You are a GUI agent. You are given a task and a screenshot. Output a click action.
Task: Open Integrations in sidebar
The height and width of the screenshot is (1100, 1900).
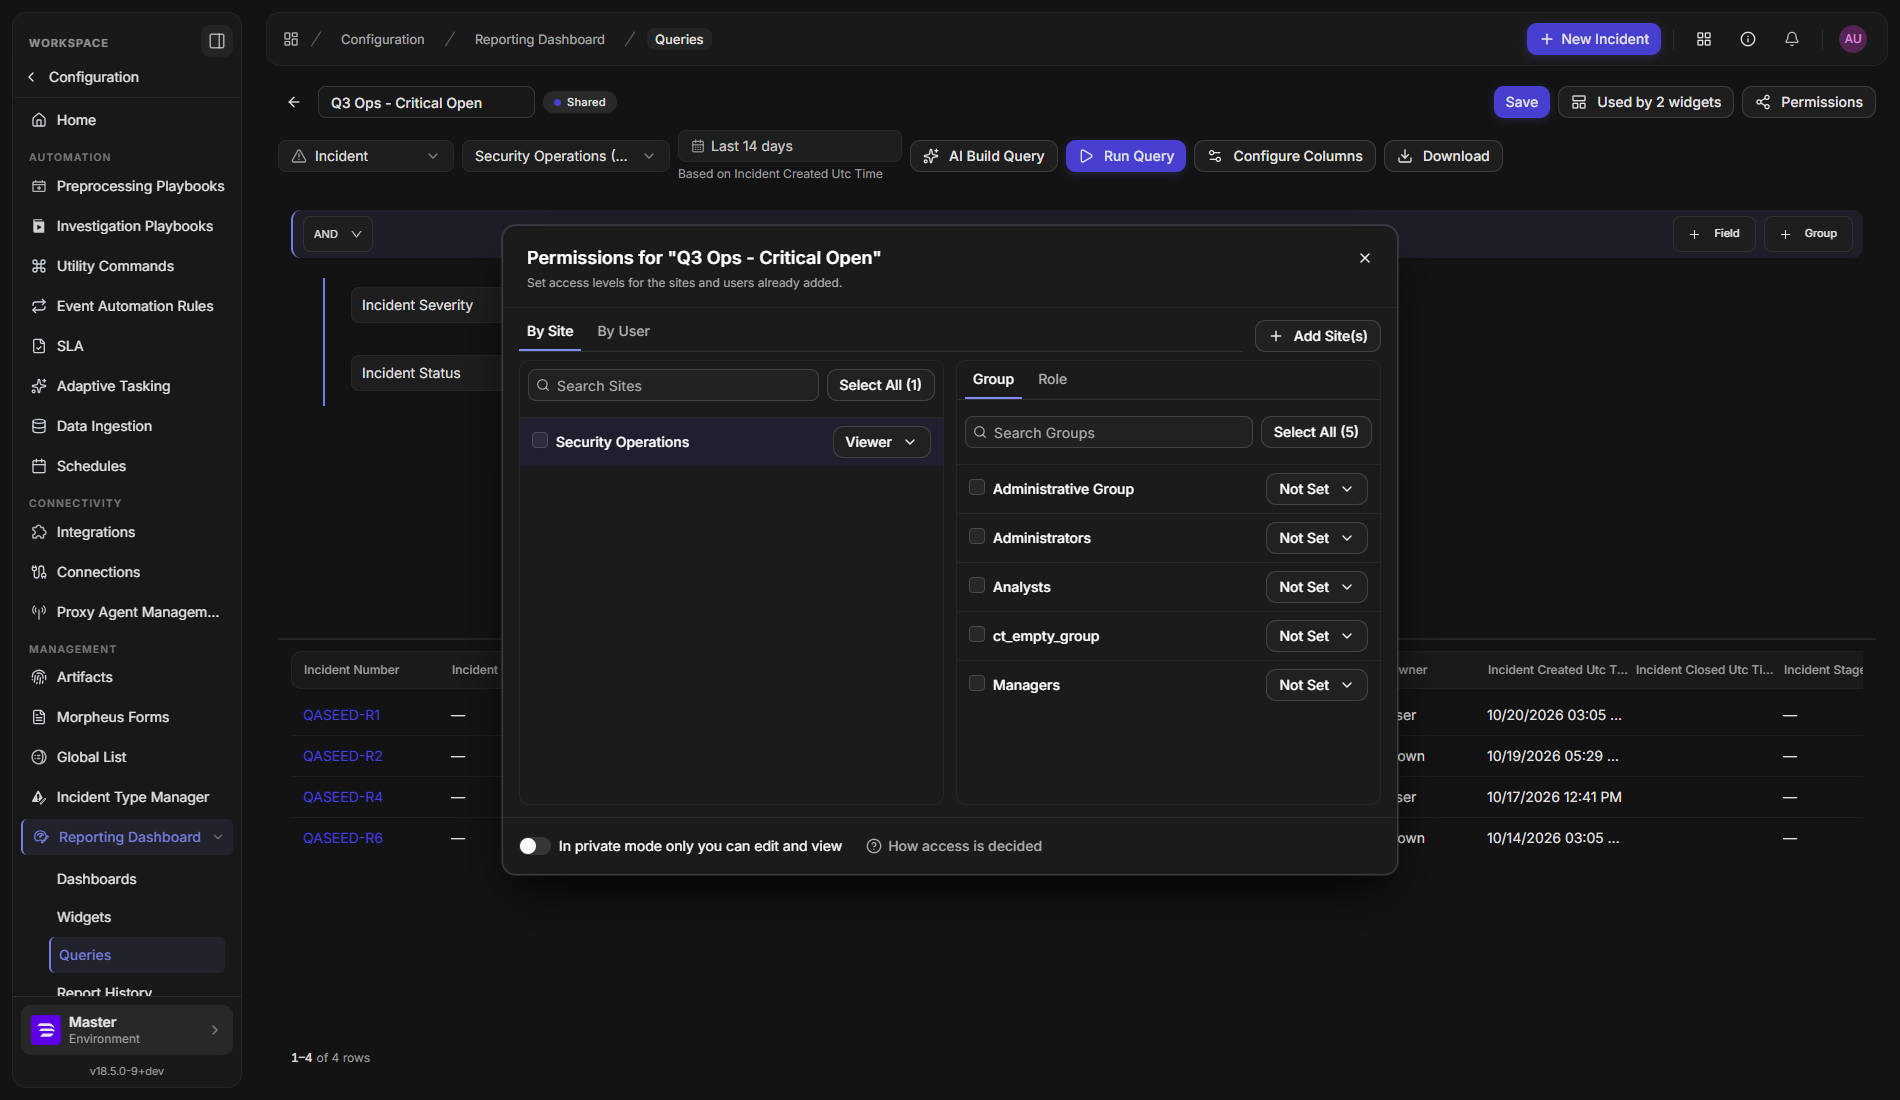pyautogui.click(x=126, y=532)
